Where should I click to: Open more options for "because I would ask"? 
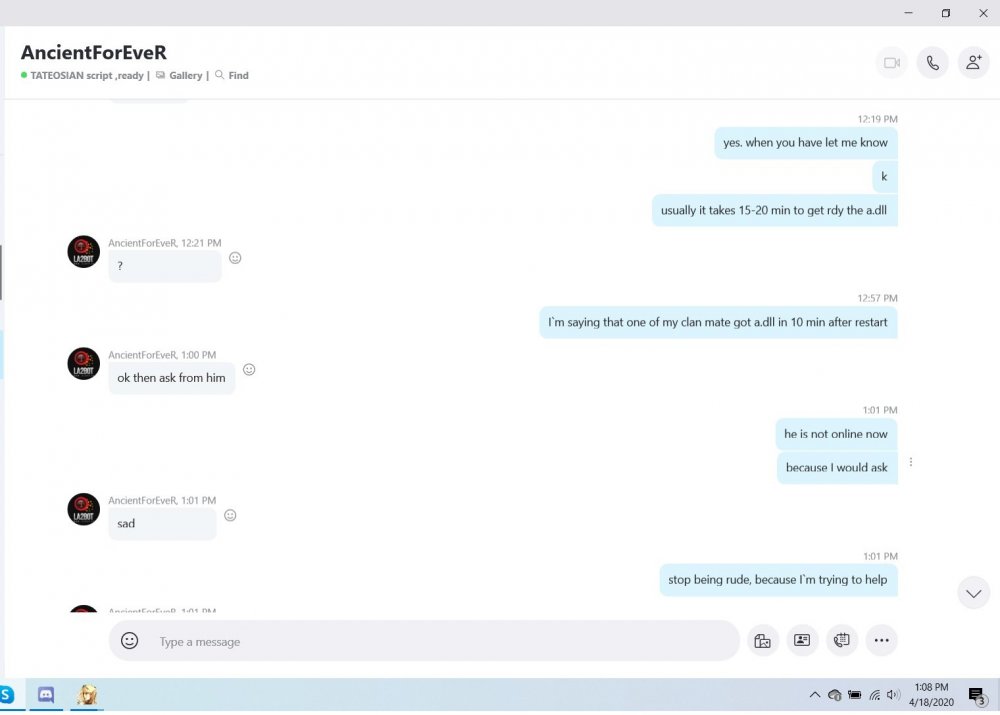(x=911, y=462)
